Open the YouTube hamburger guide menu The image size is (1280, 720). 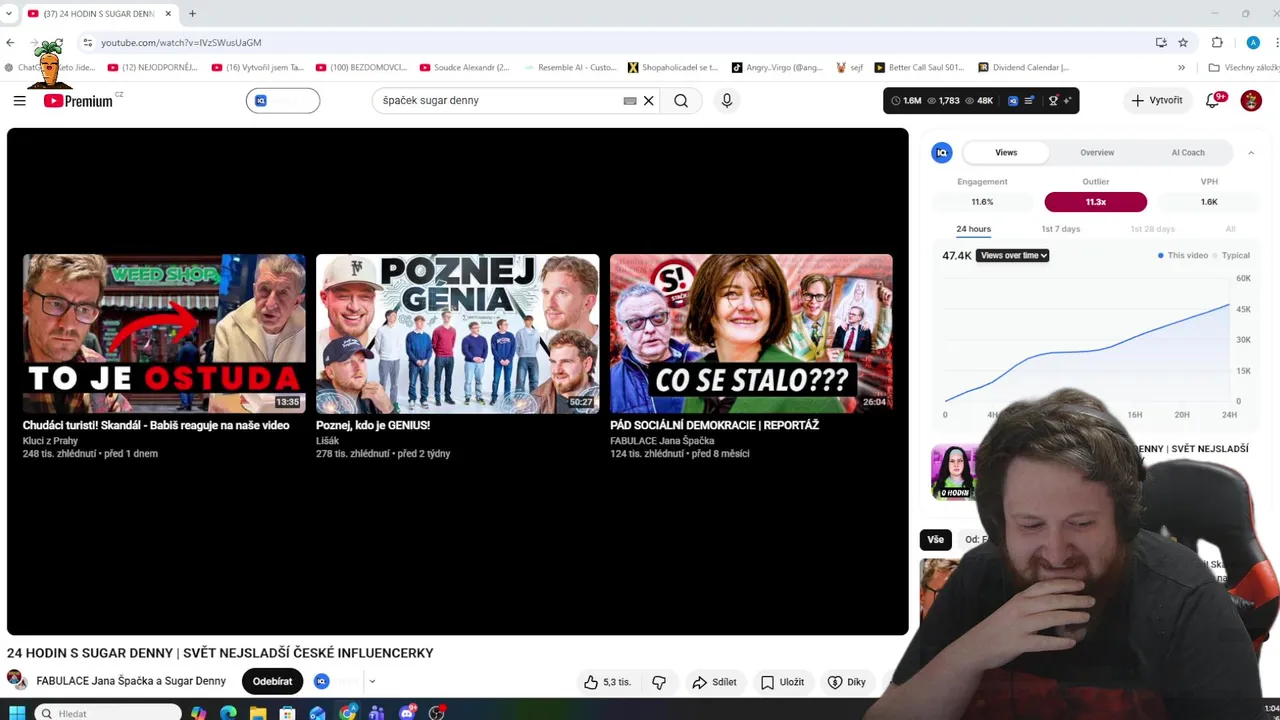[19, 100]
